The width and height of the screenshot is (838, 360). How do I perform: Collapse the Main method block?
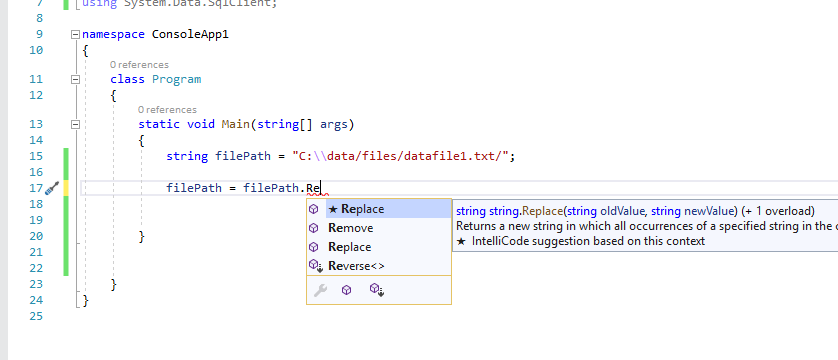coord(75,124)
